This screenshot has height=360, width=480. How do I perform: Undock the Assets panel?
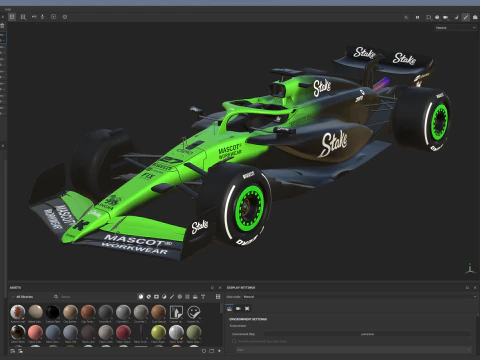[x=212, y=287]
